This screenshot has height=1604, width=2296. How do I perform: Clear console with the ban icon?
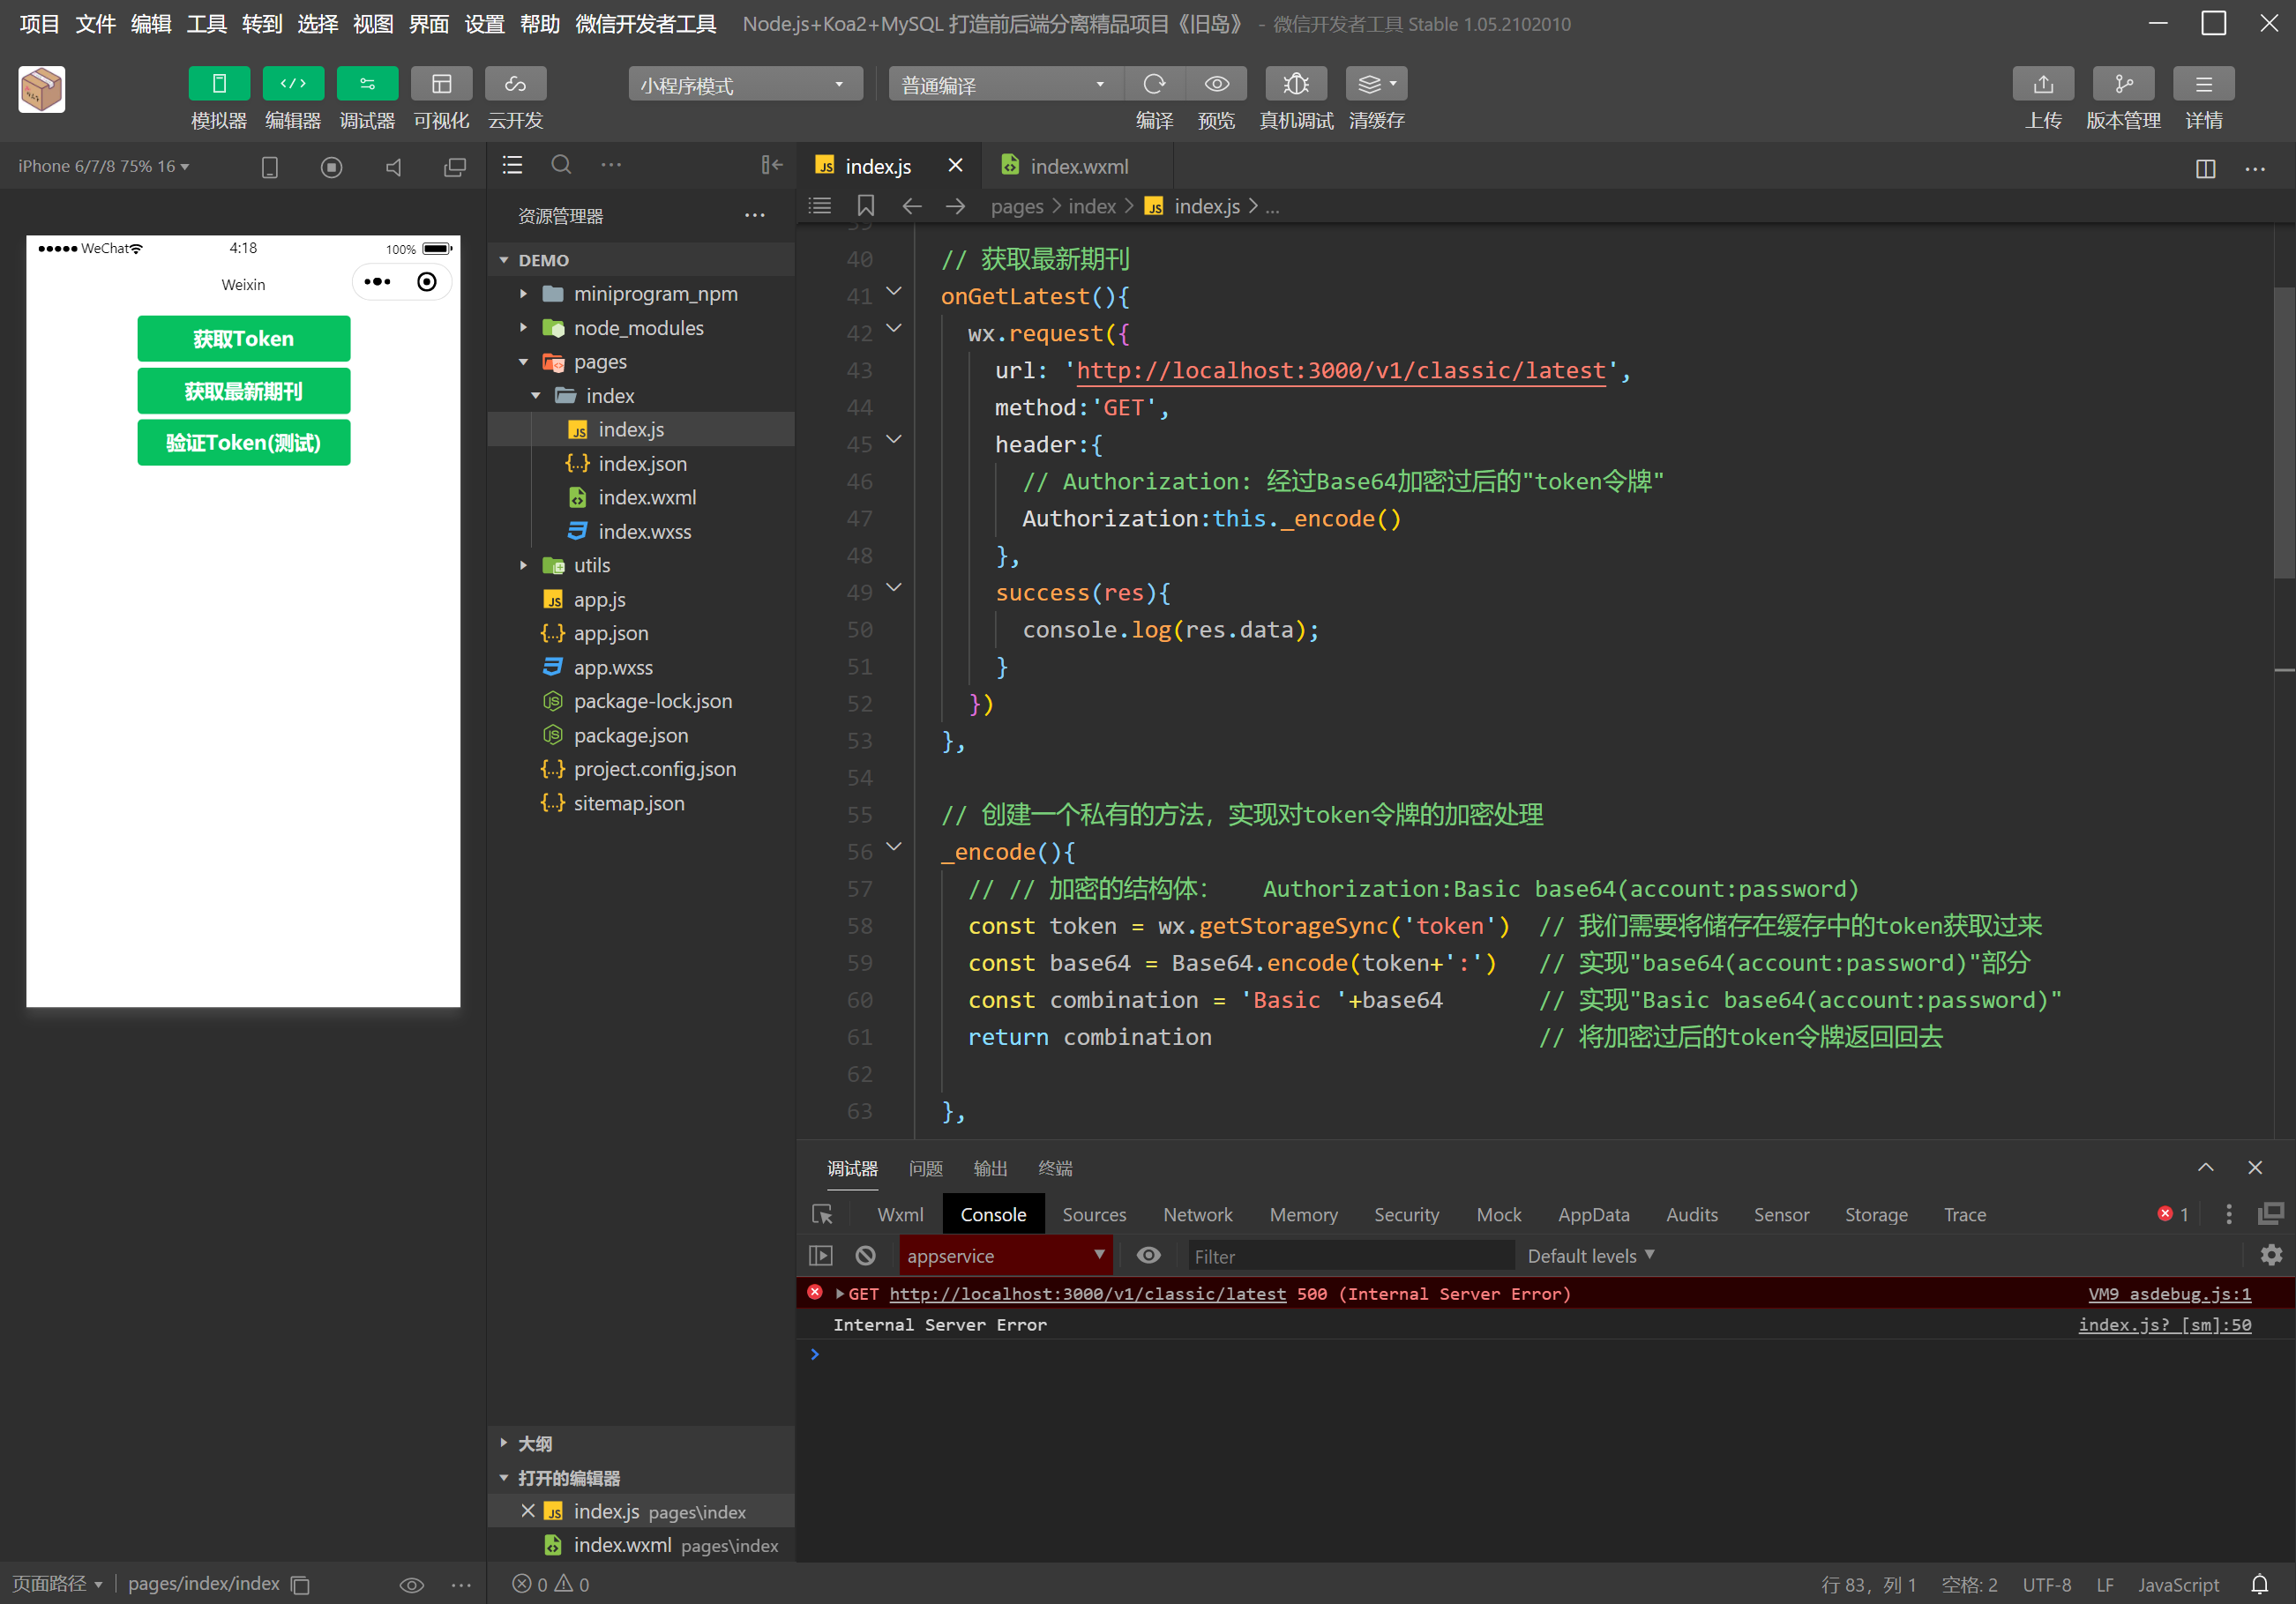pos(865,1255)
